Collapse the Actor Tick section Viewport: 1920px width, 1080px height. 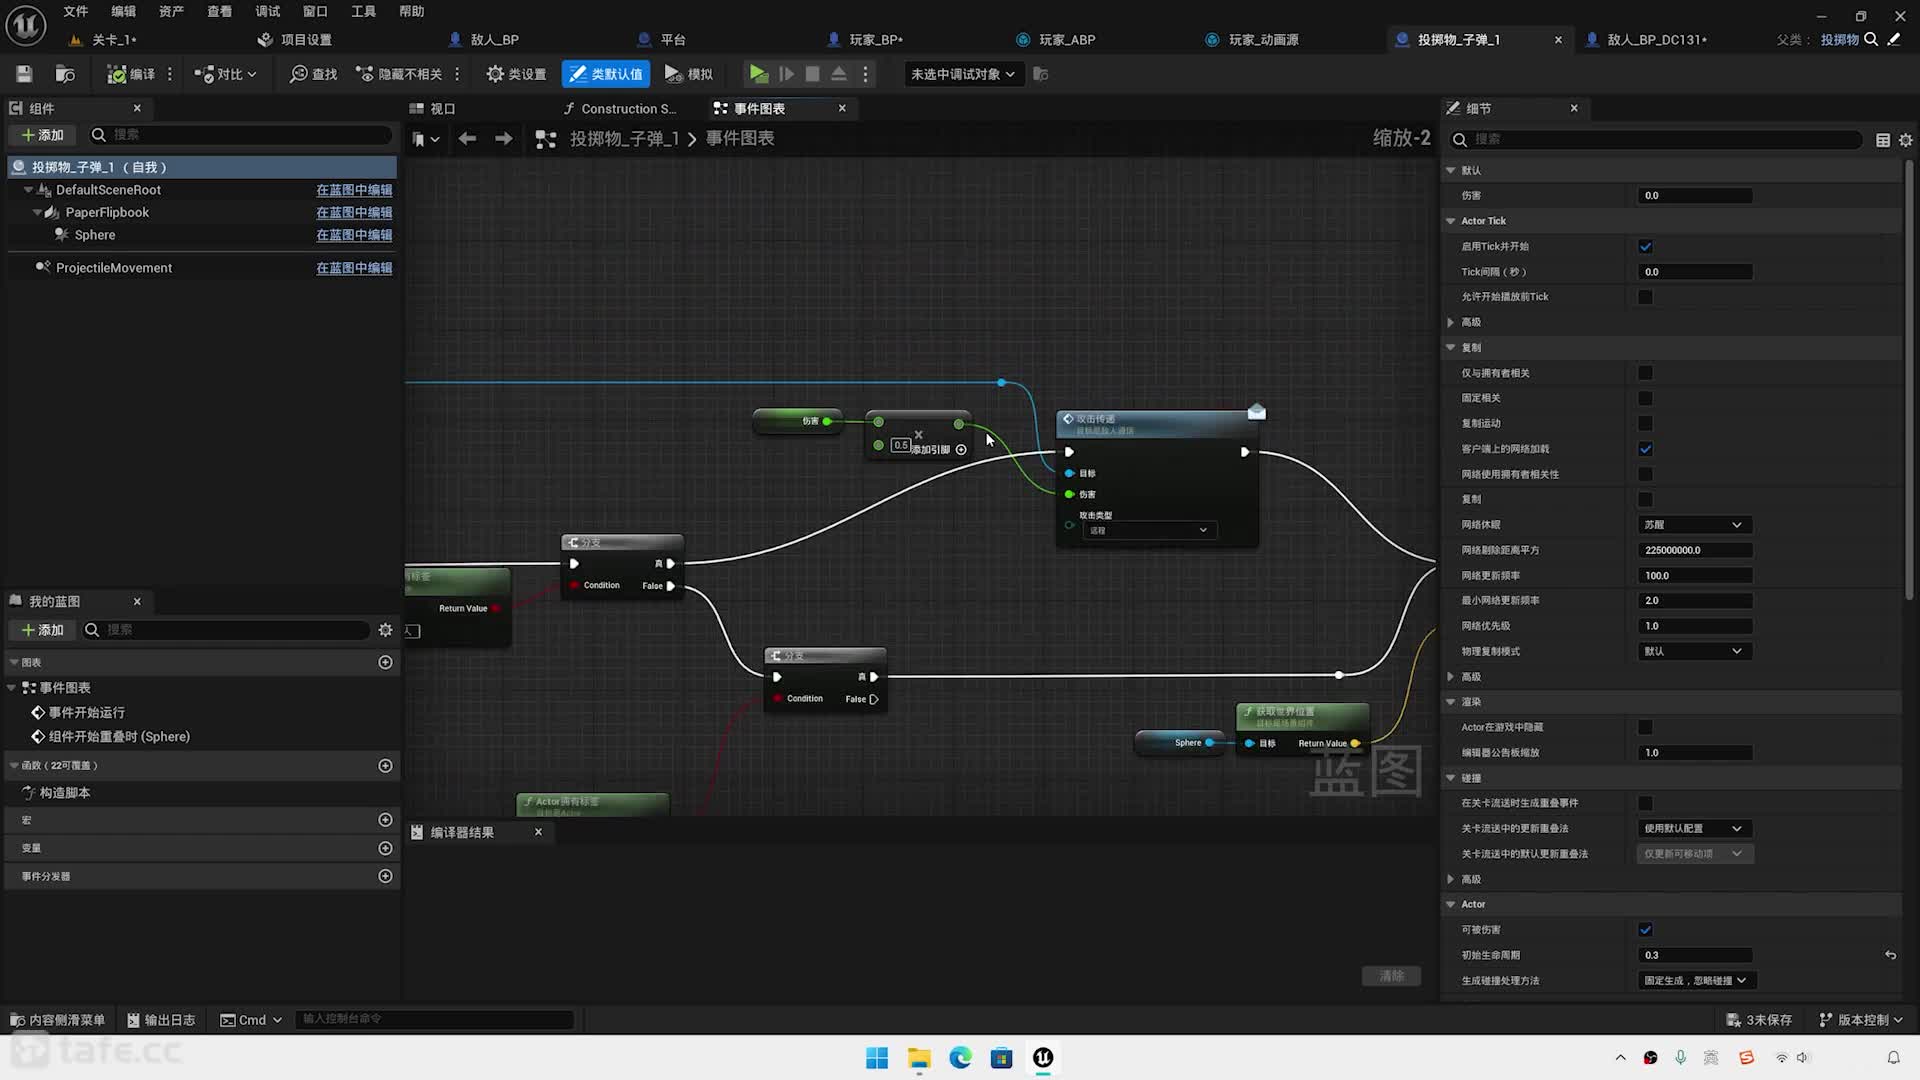click(x=1451, y=221)
